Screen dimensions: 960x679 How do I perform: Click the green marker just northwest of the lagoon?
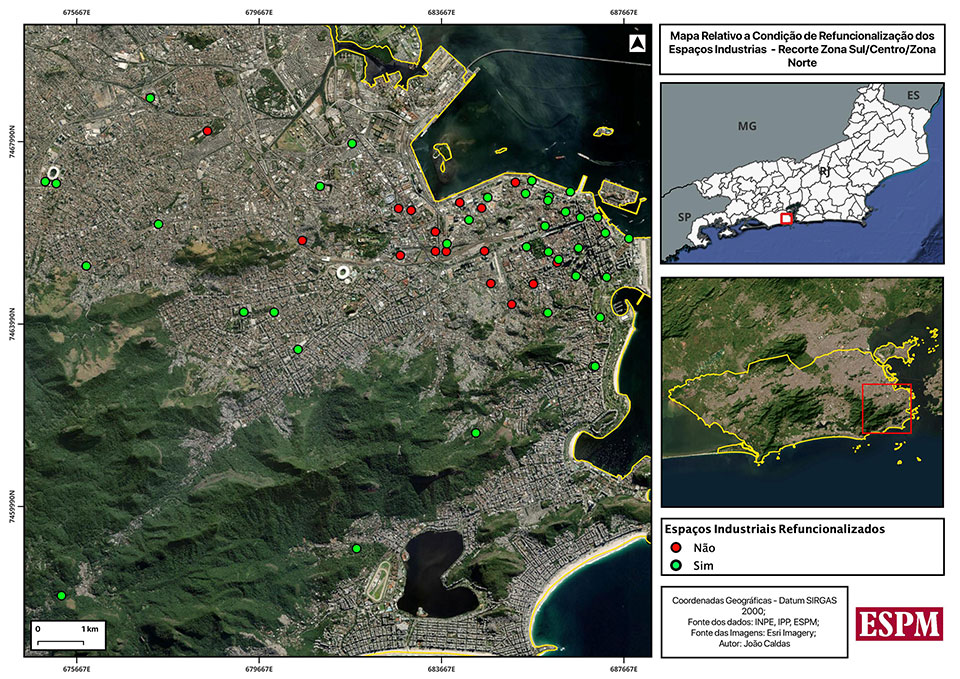(x=357, y=548)
